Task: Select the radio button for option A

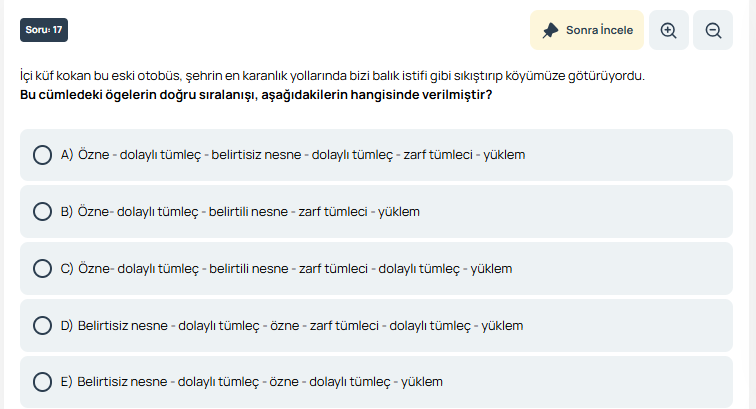Action: click(x=43, y=155)
